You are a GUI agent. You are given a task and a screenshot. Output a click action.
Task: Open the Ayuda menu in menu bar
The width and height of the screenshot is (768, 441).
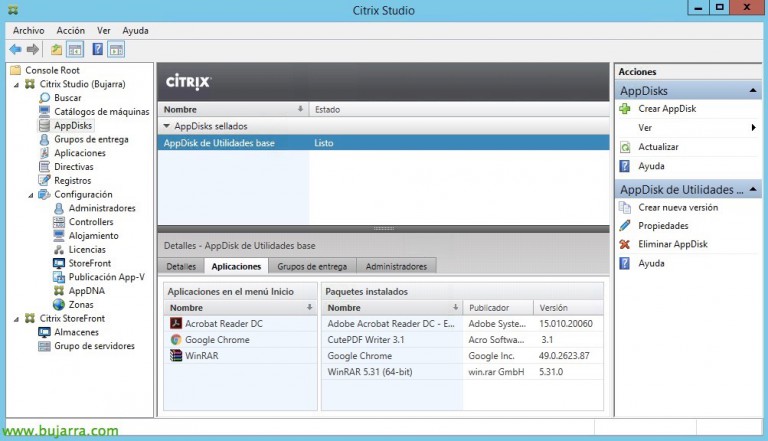pyautogui.click(x=135, y=30)
